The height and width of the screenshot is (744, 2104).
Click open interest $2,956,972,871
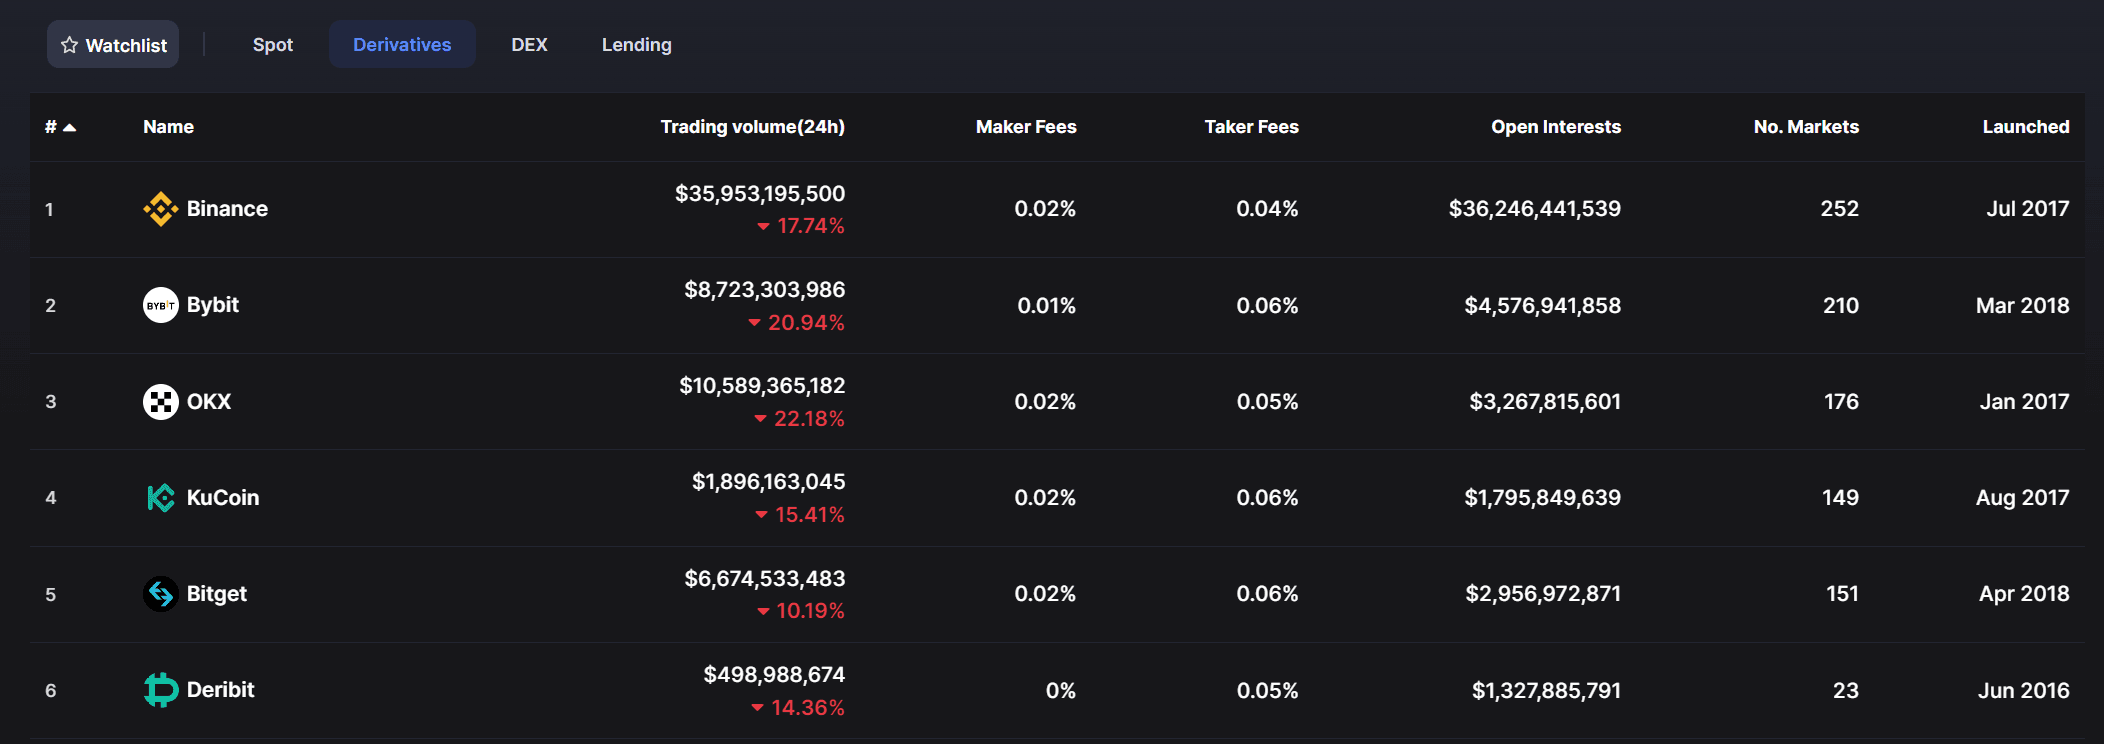coord(1543,594)
